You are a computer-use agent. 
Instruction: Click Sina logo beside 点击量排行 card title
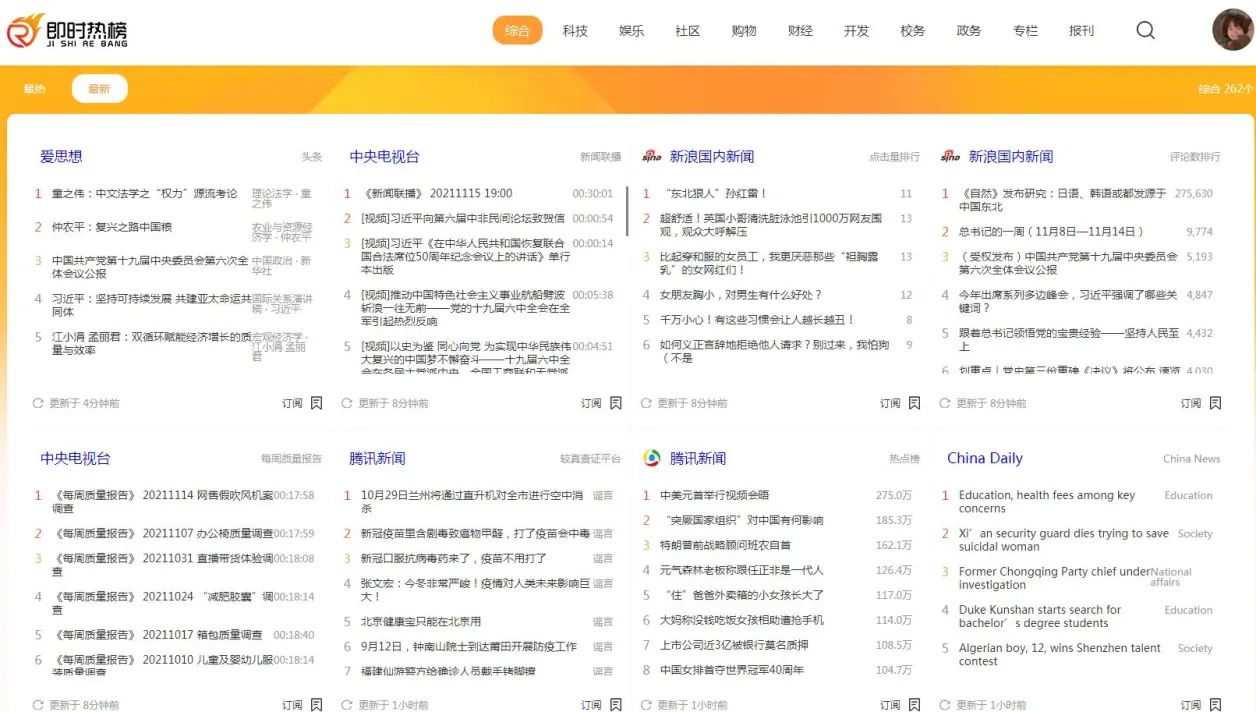pos(652,156)
